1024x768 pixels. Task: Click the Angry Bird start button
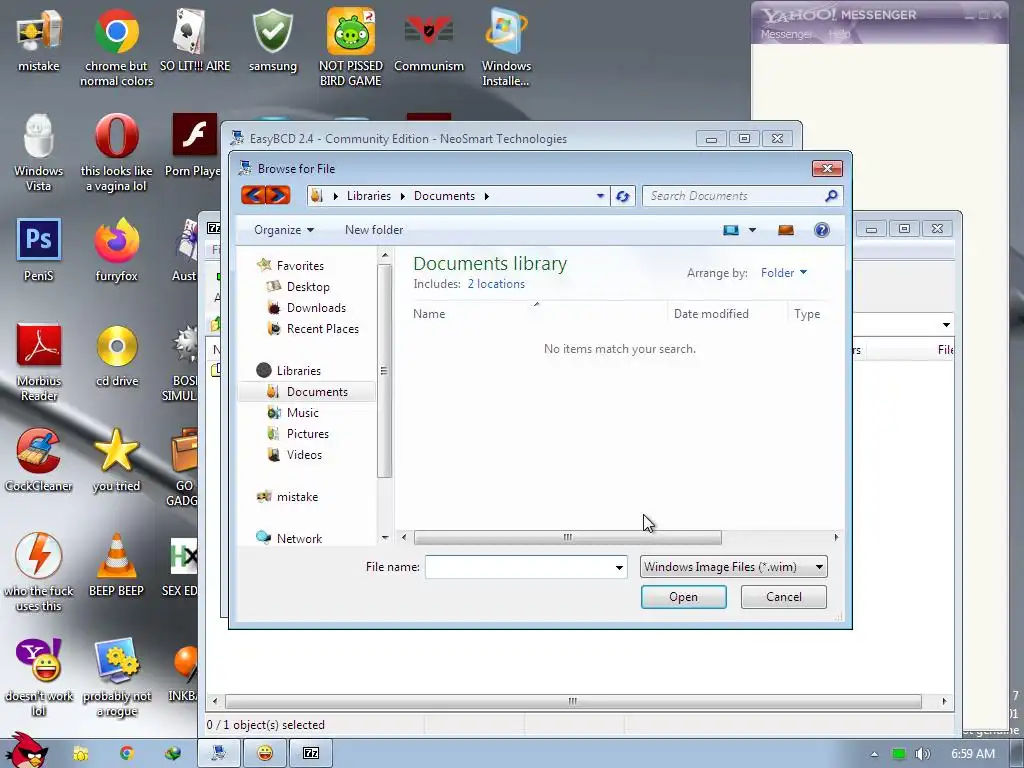[x=26, y=751]
